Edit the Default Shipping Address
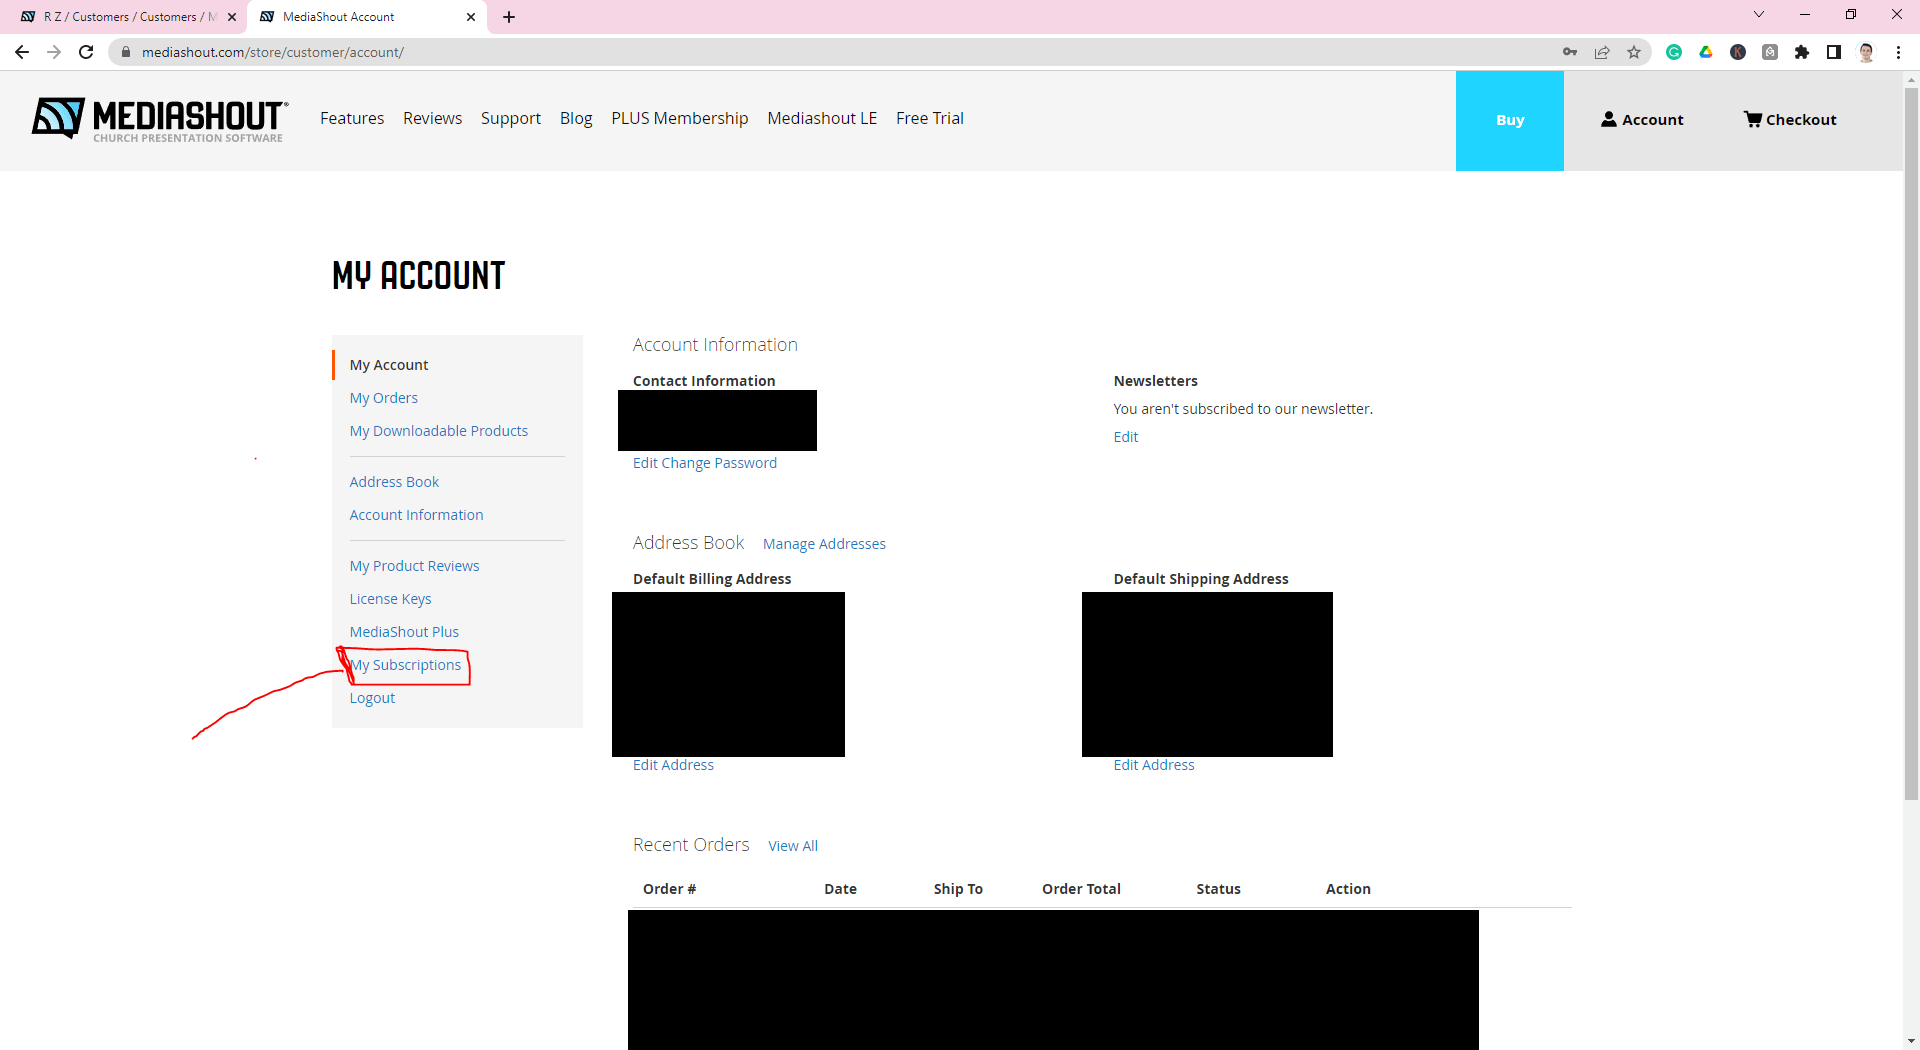The image size is (1920, 1050). 1154,765
